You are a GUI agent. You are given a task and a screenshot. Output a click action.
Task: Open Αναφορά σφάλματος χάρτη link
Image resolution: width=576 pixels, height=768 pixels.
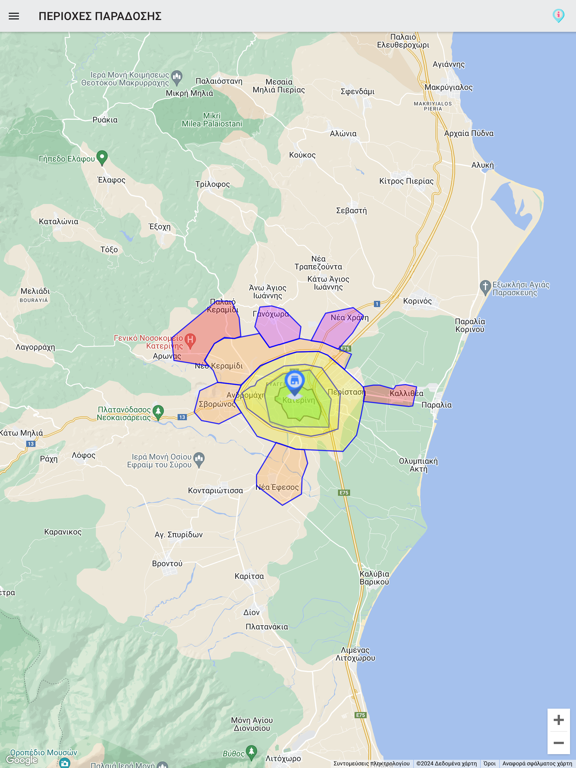click(537, 764)
